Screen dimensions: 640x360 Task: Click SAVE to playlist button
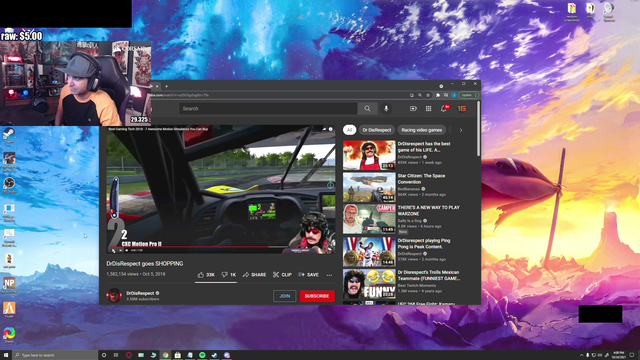click(x=309, y=275)
